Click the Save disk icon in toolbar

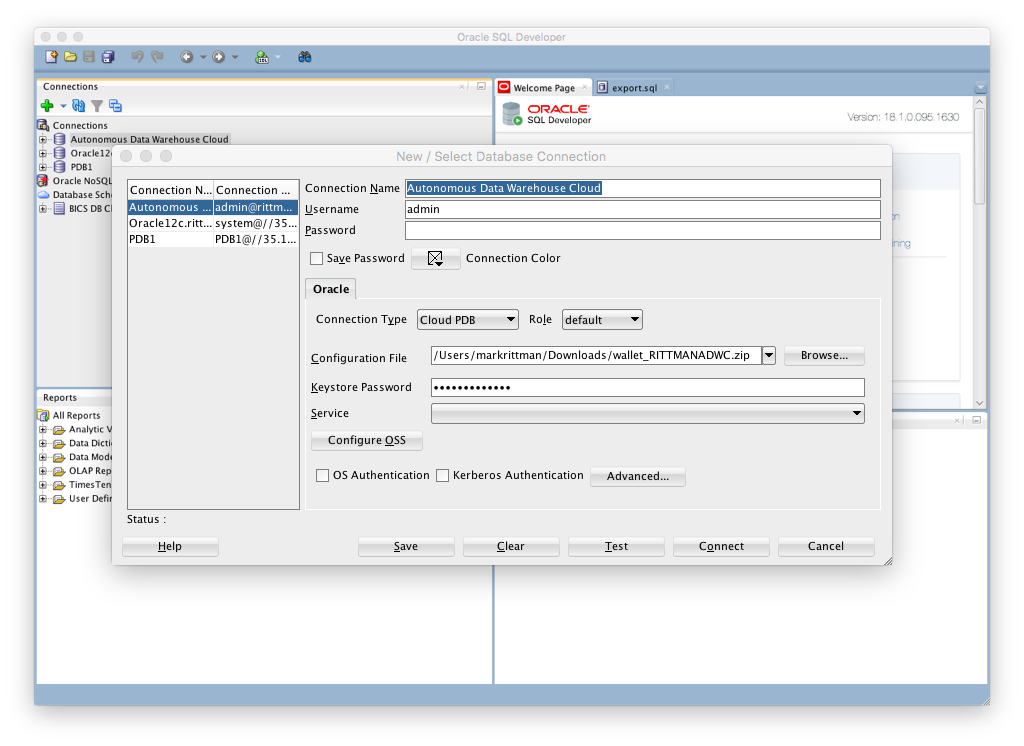(x=89, y=57)
